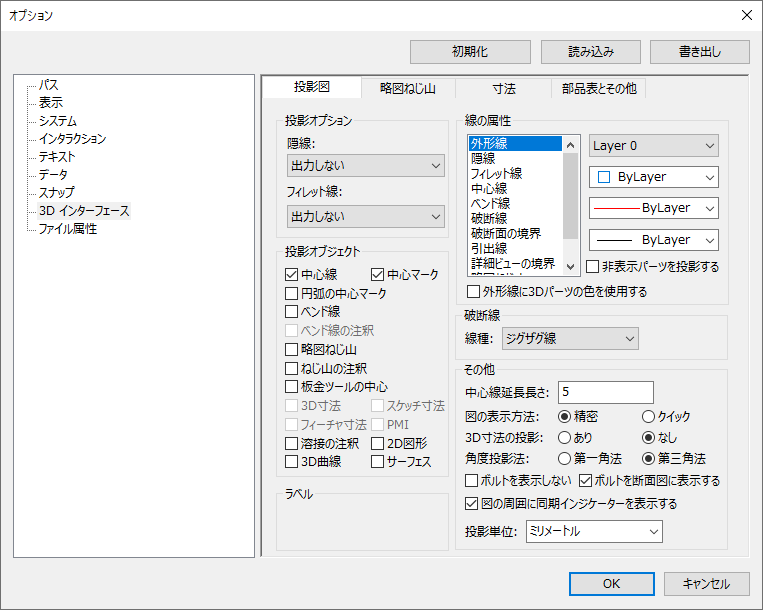
Task: Click the 読み込み button
Action: (591, 52)
